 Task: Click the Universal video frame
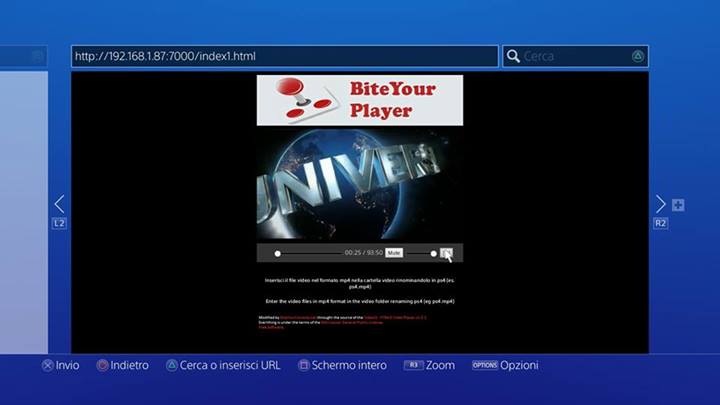tap(360, 184)
